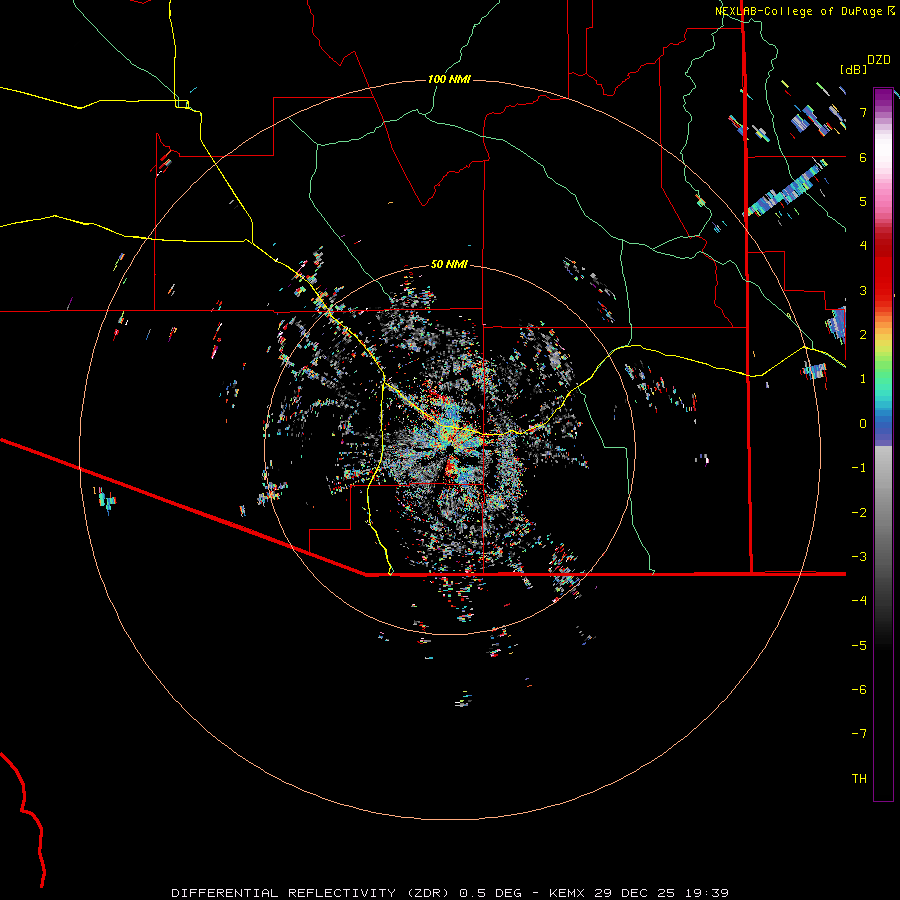This screenshot has width=900, height=900.
Task: Click the blue segment near 0 dB
Action: [x=883, y=425]
